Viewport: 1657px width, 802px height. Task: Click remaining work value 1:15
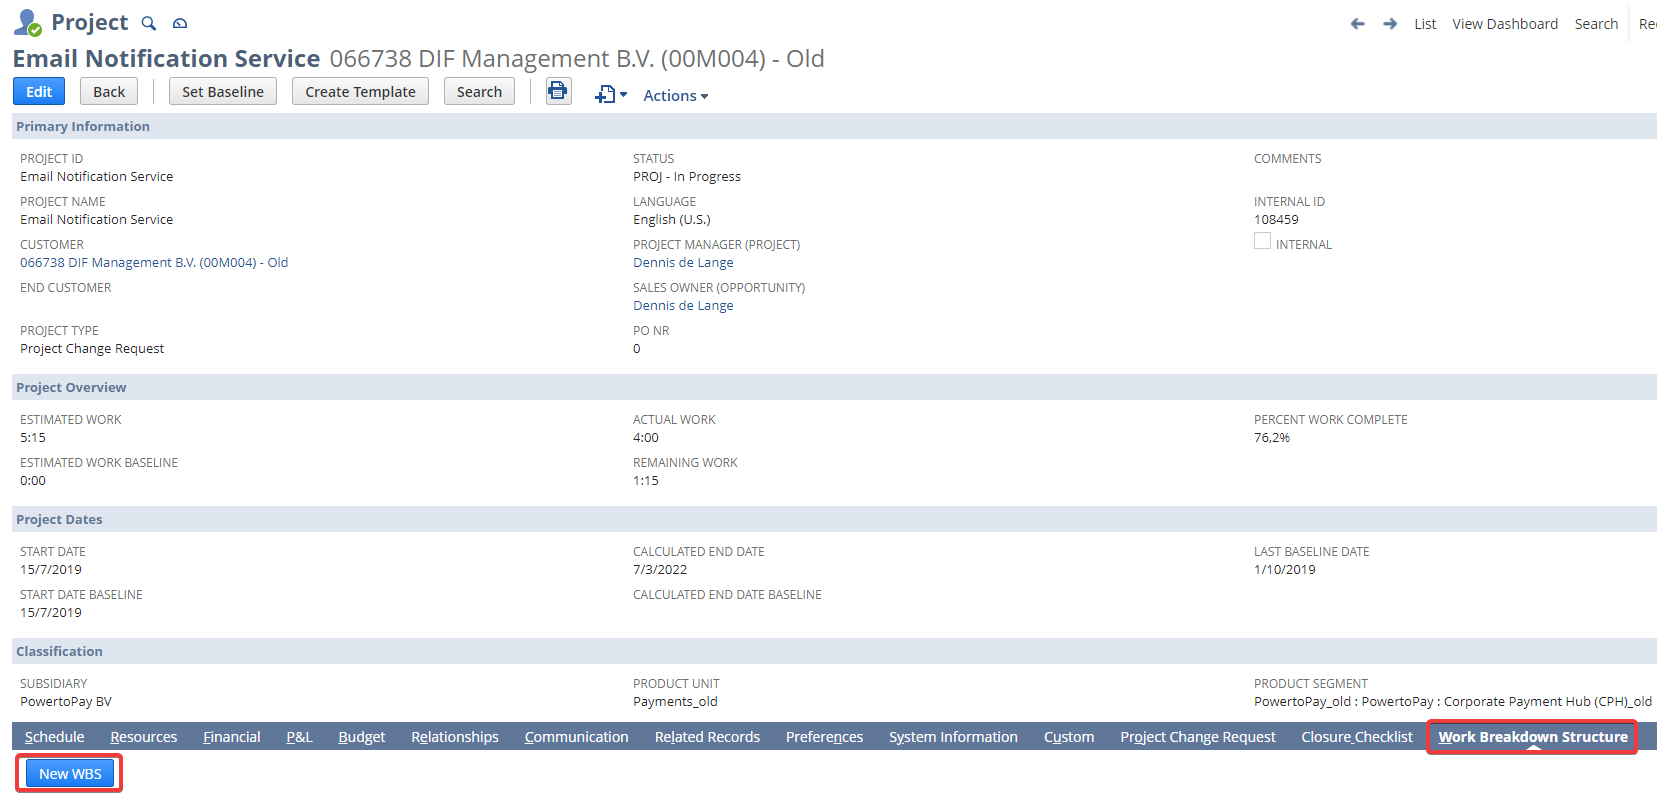(x=646, y=480)
